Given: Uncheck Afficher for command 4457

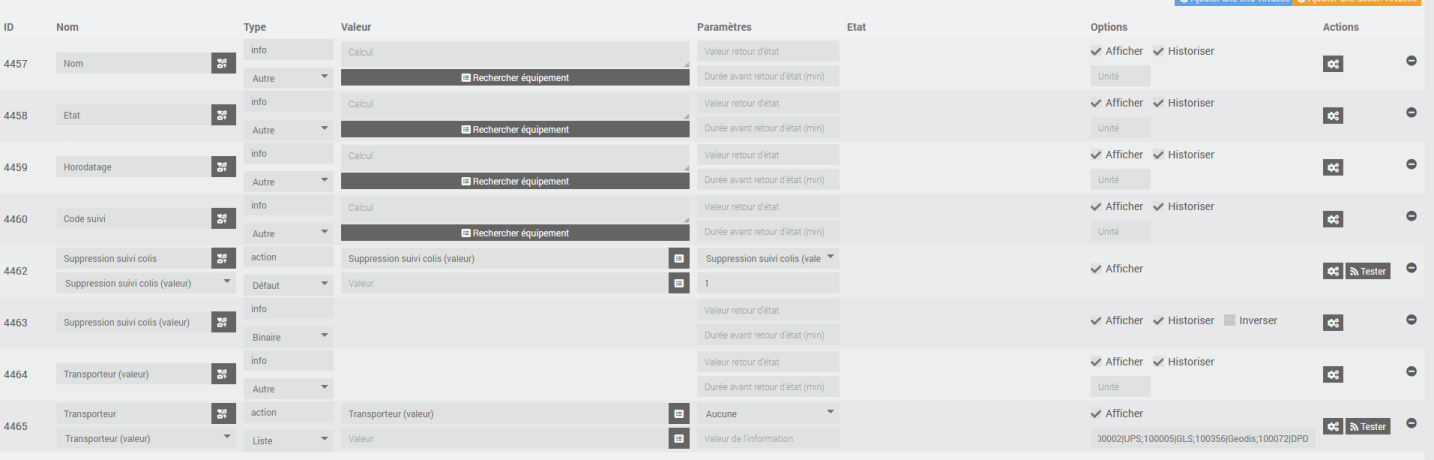Looking at the screenshot, I should coord(1097,51).
